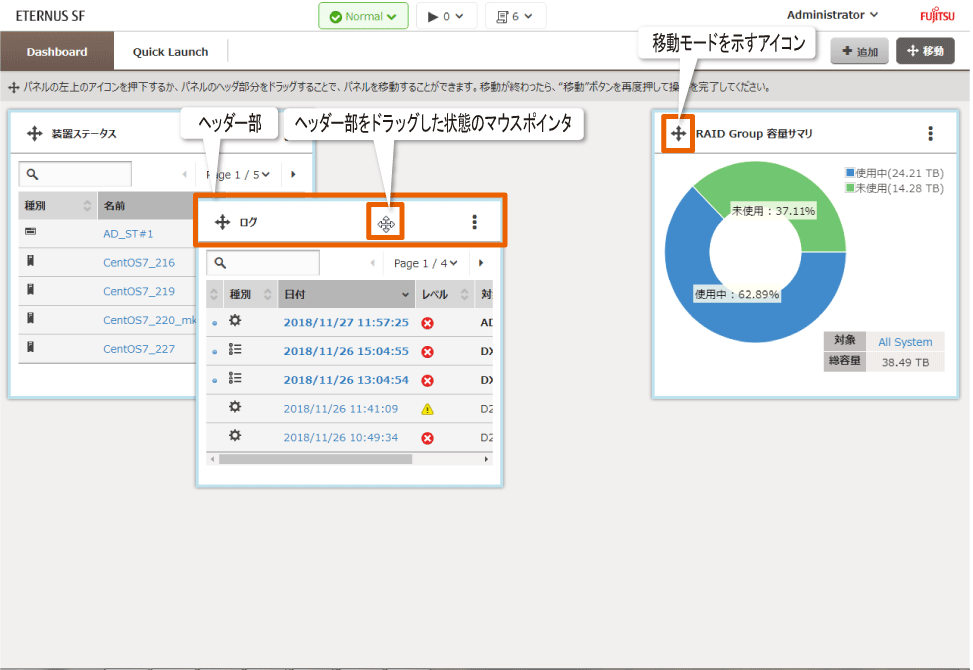Switch to the Dashboard tab
Viewport: 973px width, 670px height.
[x=57, y=51]
